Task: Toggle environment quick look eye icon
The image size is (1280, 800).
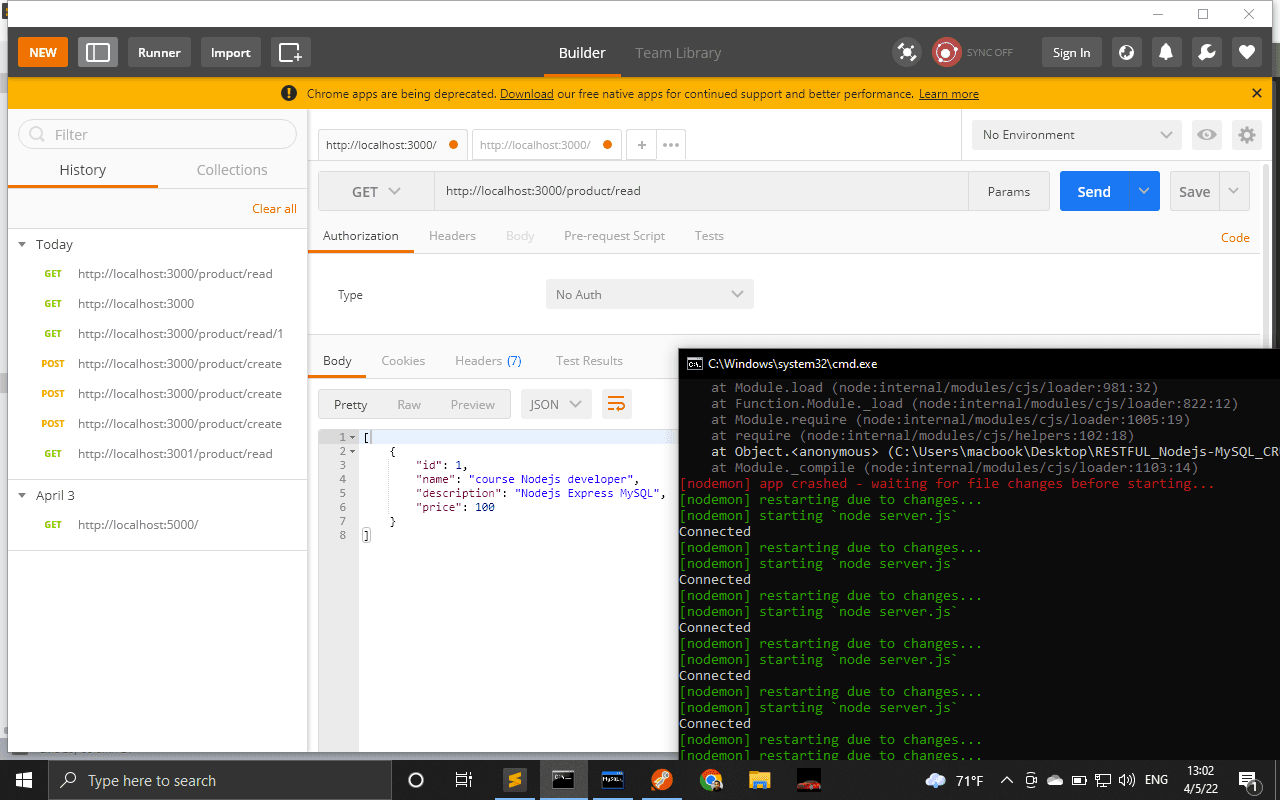Action: (1207, 135)
